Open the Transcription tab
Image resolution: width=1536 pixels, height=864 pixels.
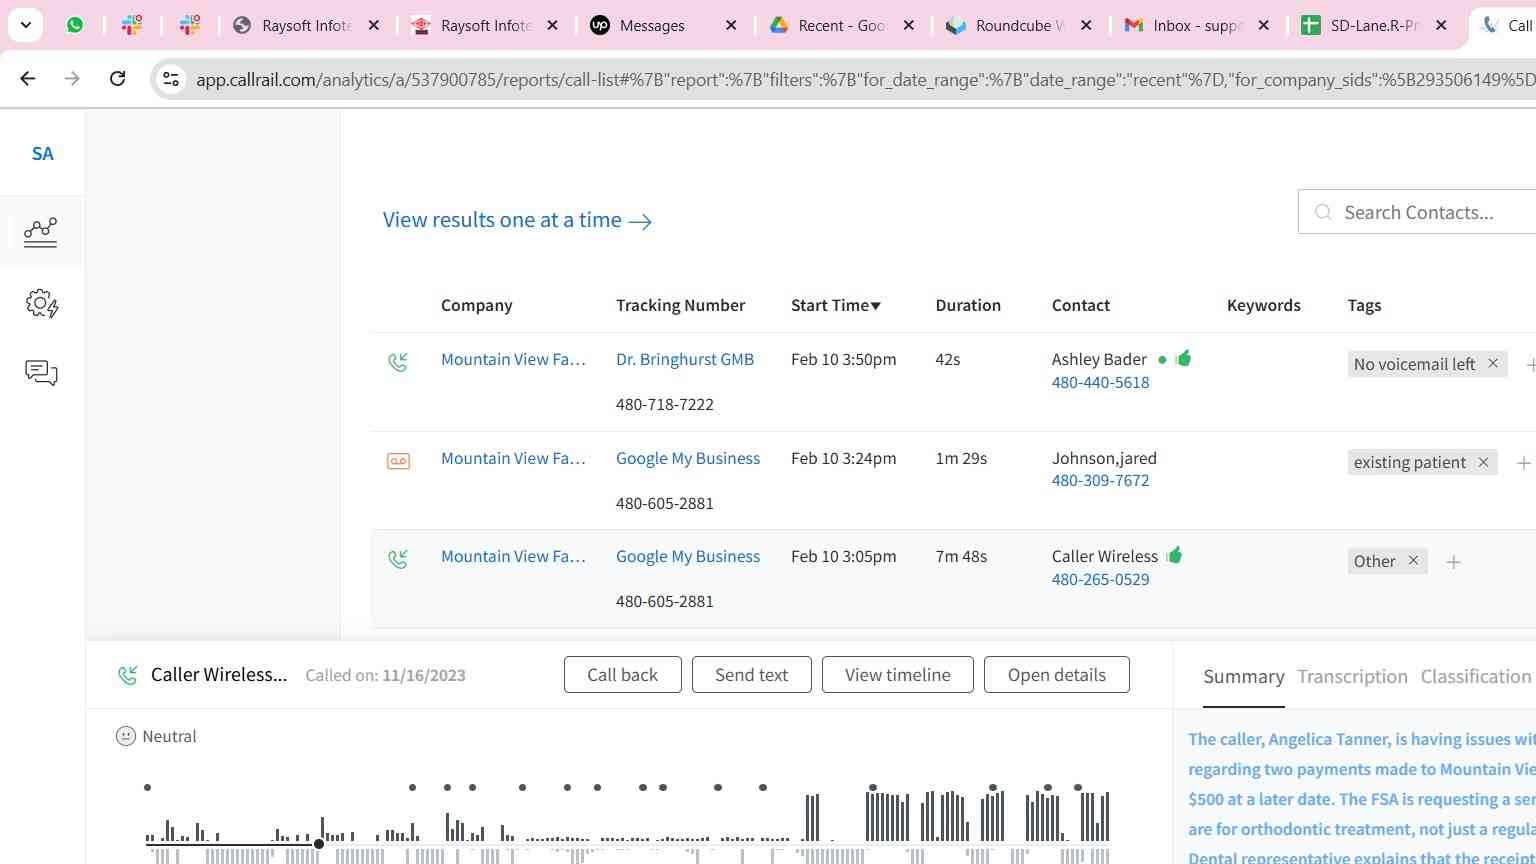pyautogui.click(x=1352, y=677)
